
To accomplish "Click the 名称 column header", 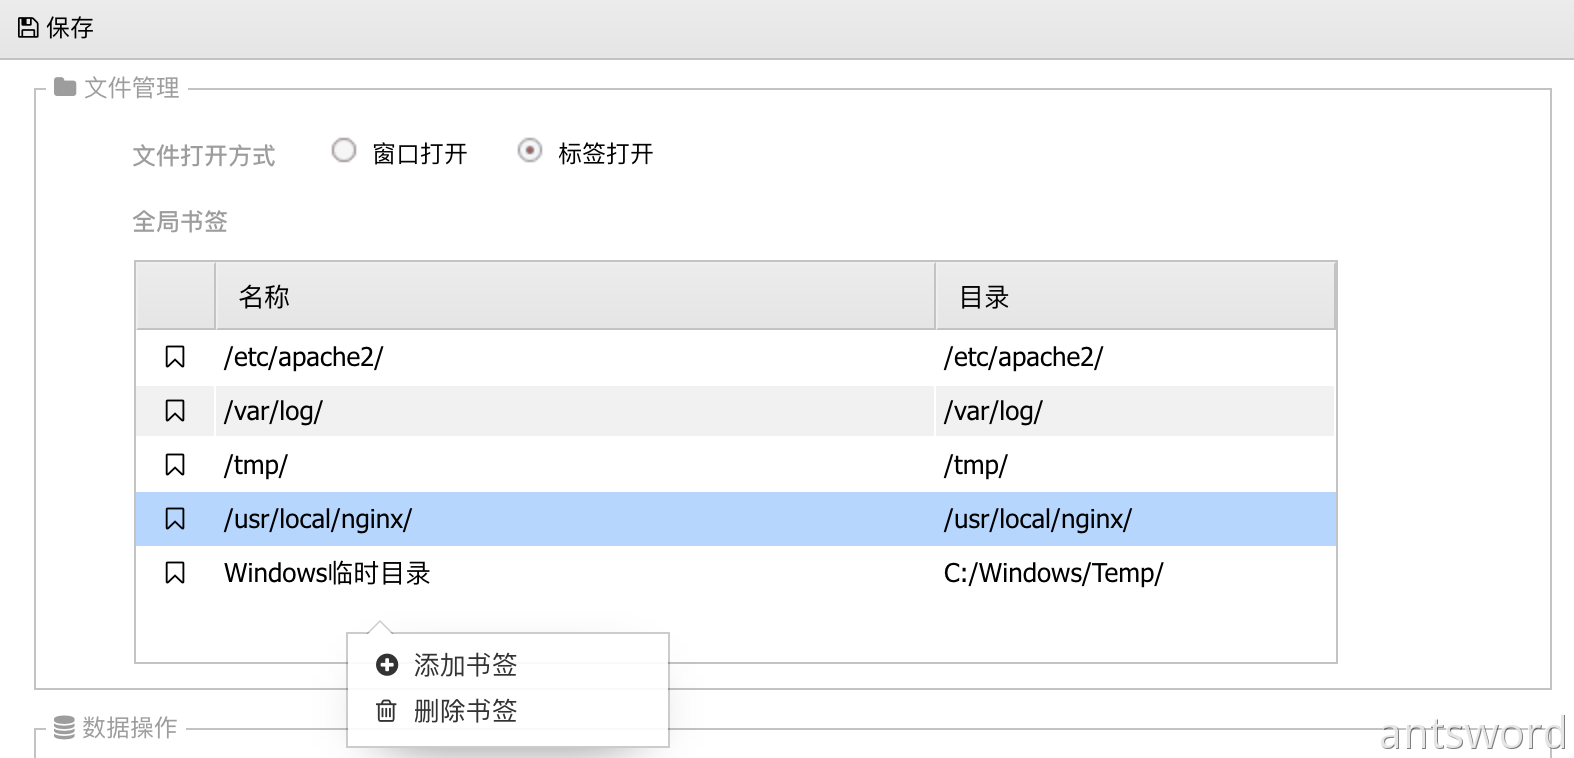I will (264, 297).
